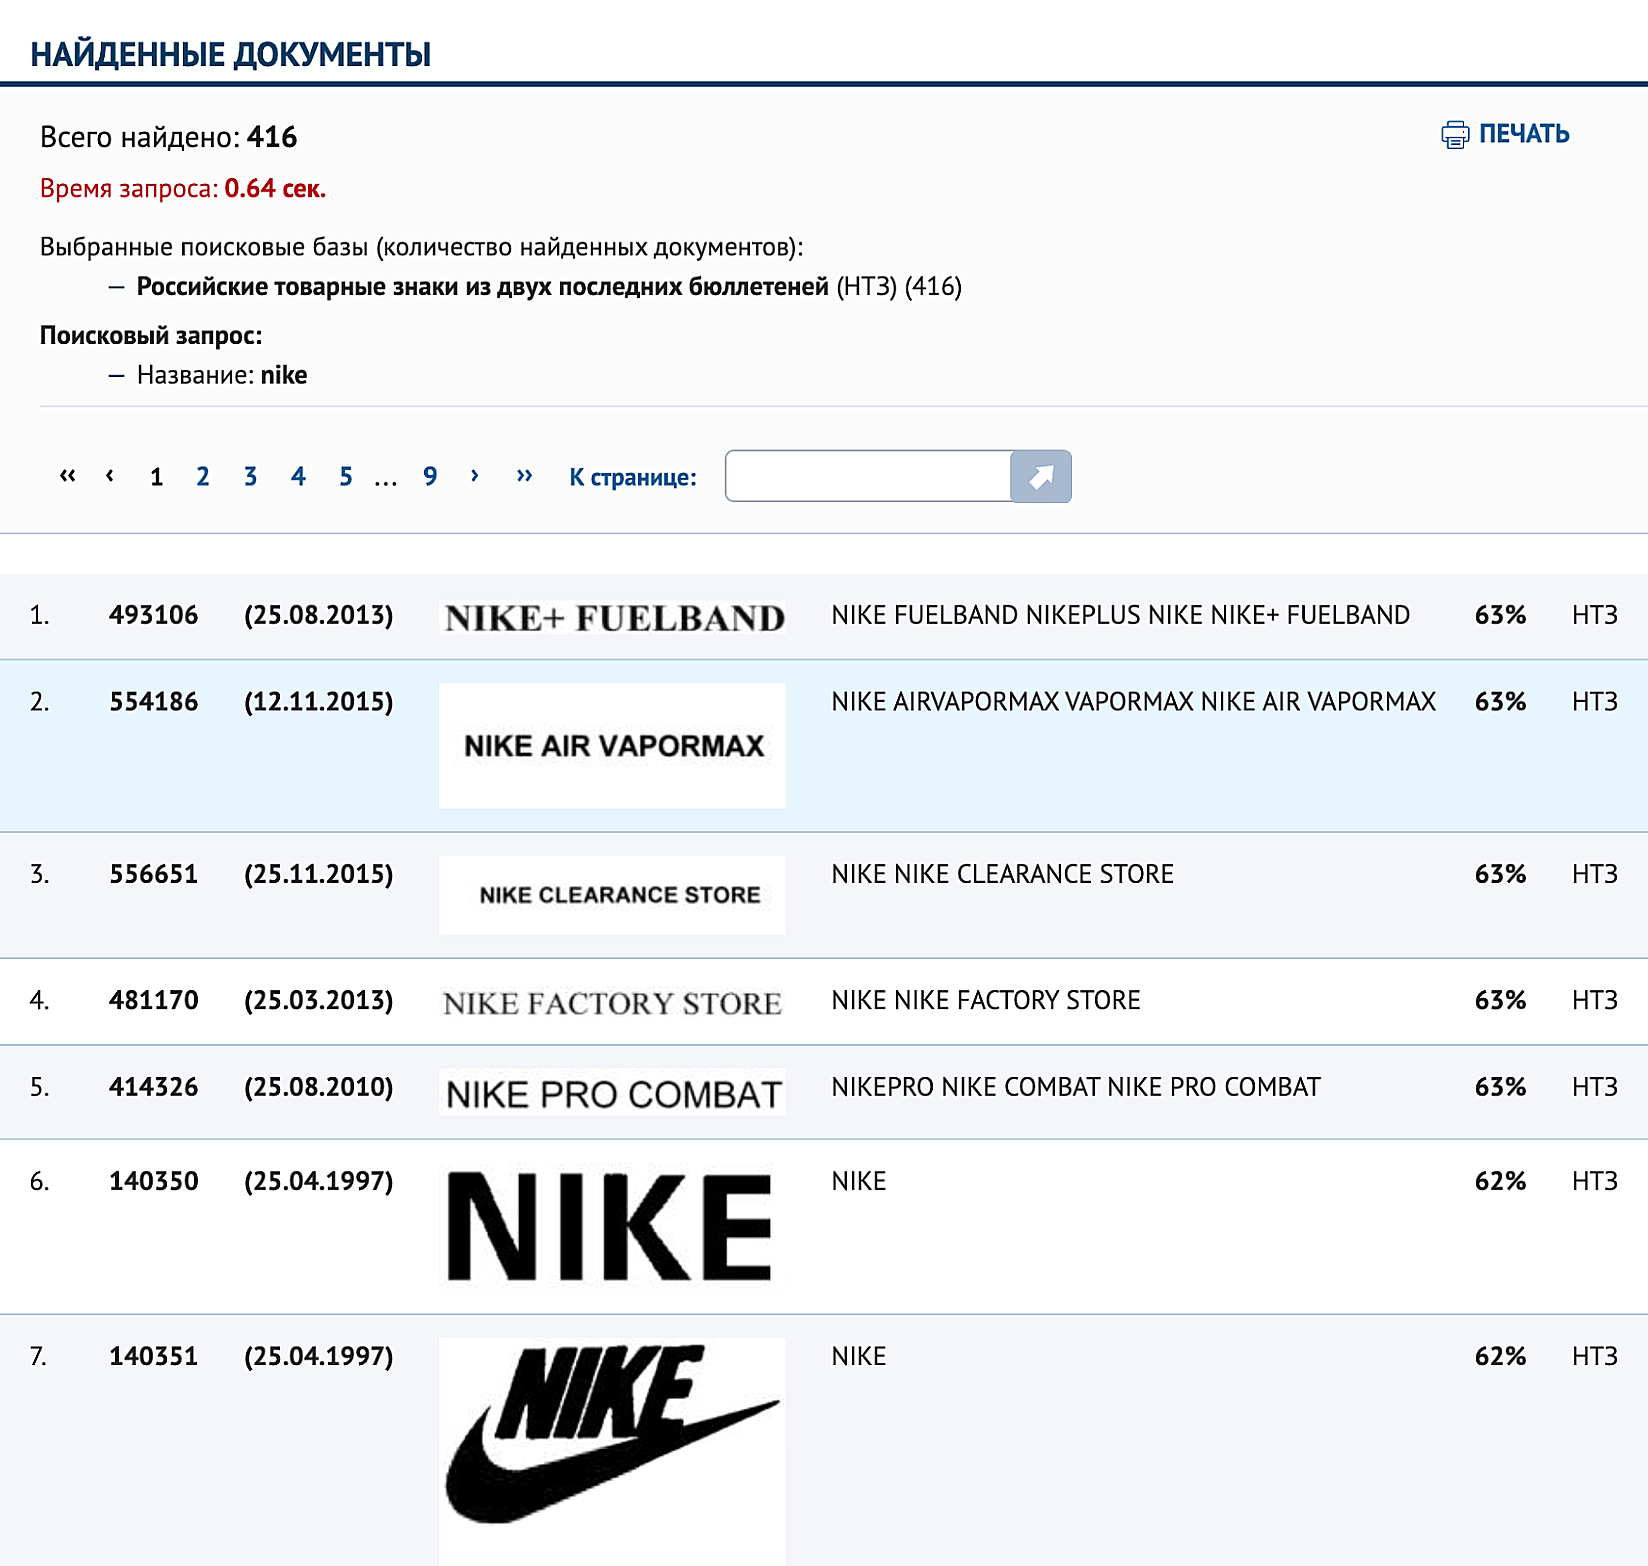View the bold NIKE wordmark image
This screenshot has height=1566, width=1648.
click(x=611, y=1227)
